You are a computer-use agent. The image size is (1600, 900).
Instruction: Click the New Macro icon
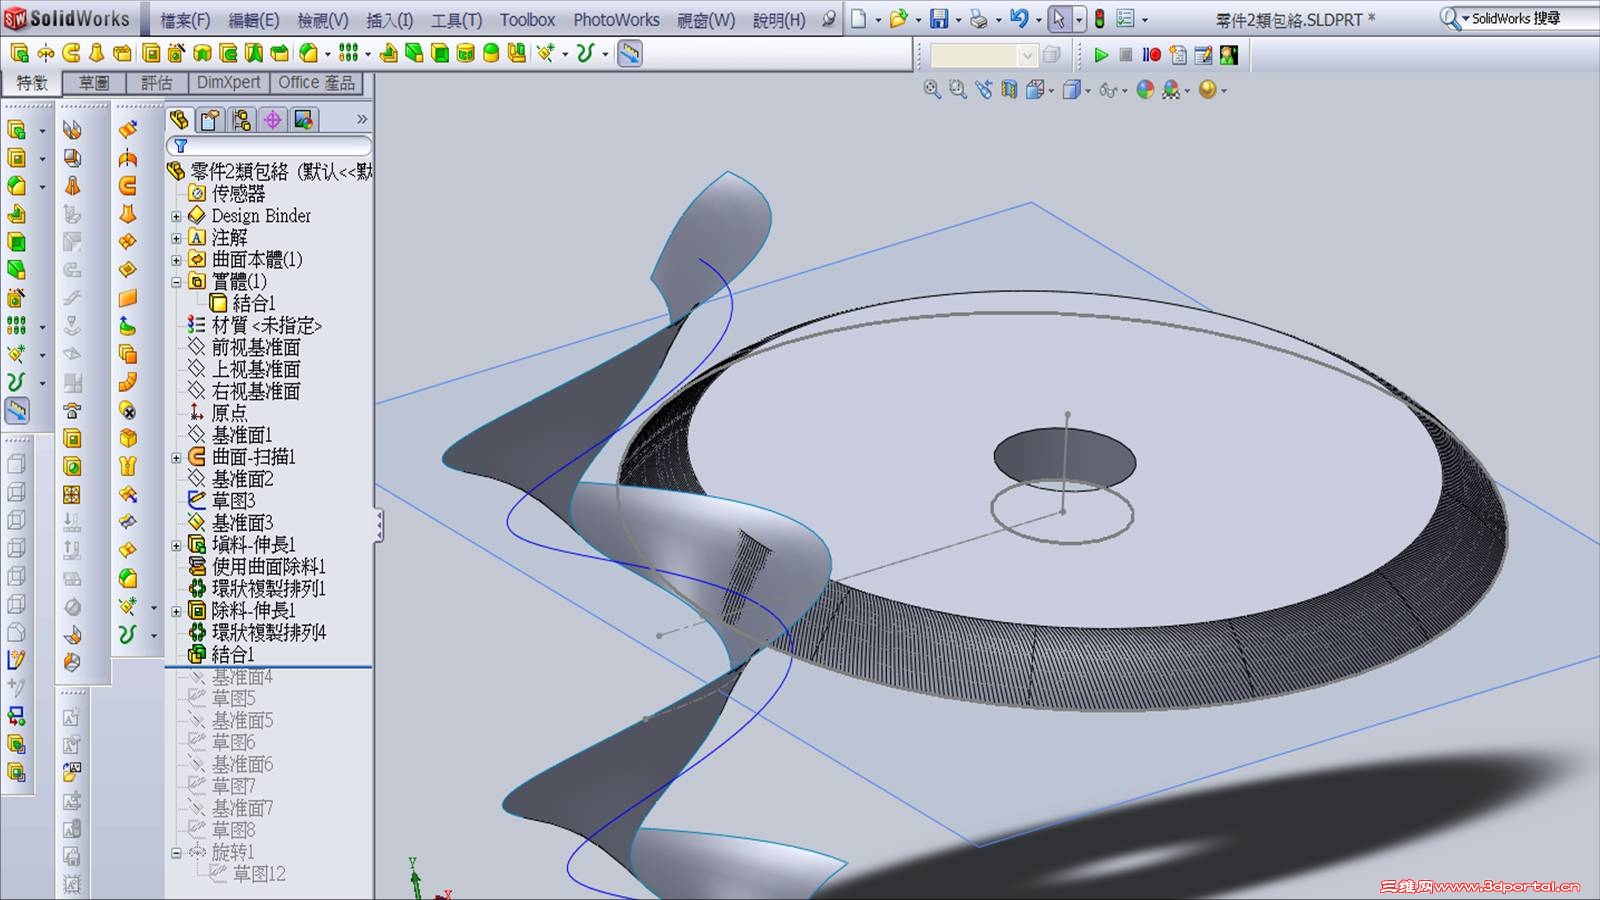pos(1178,55)
